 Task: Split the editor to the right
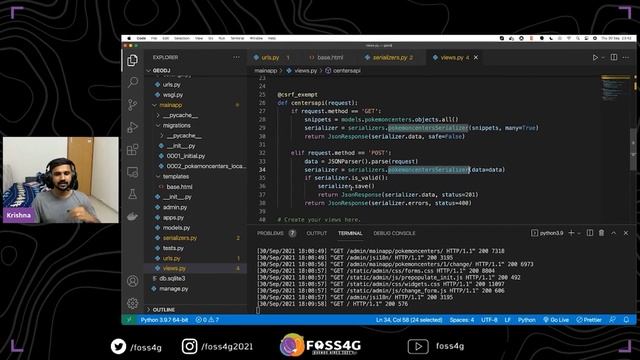(x=614, y=58)
